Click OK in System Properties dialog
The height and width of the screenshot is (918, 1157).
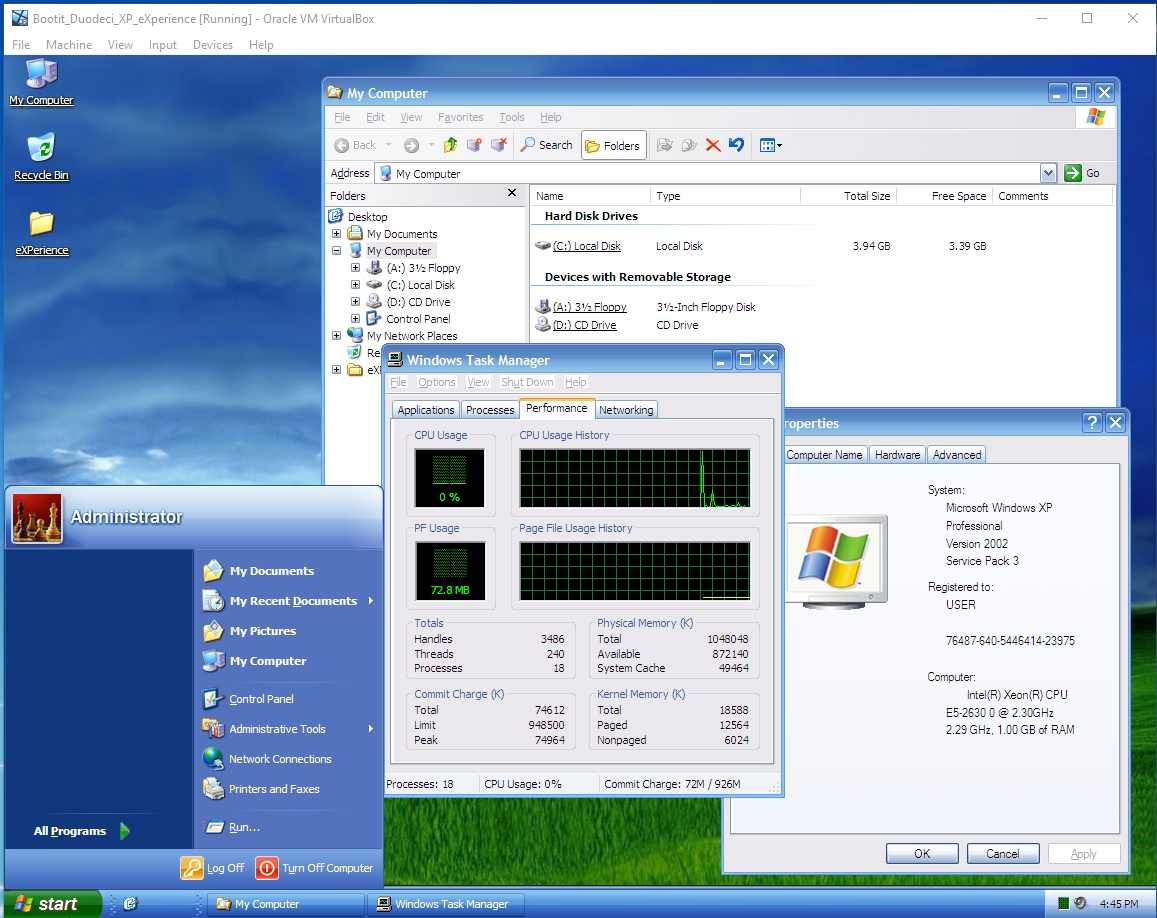(922, 854)
